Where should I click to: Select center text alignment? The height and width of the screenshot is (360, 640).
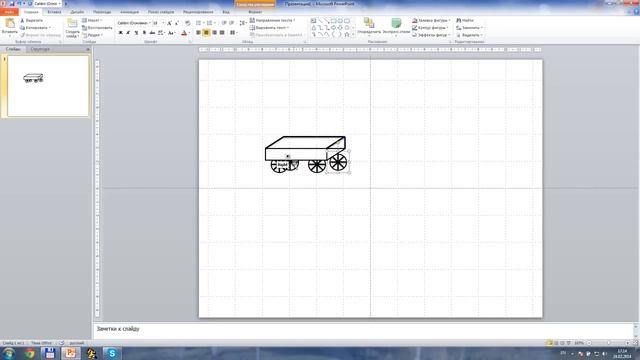coord(206,33)
